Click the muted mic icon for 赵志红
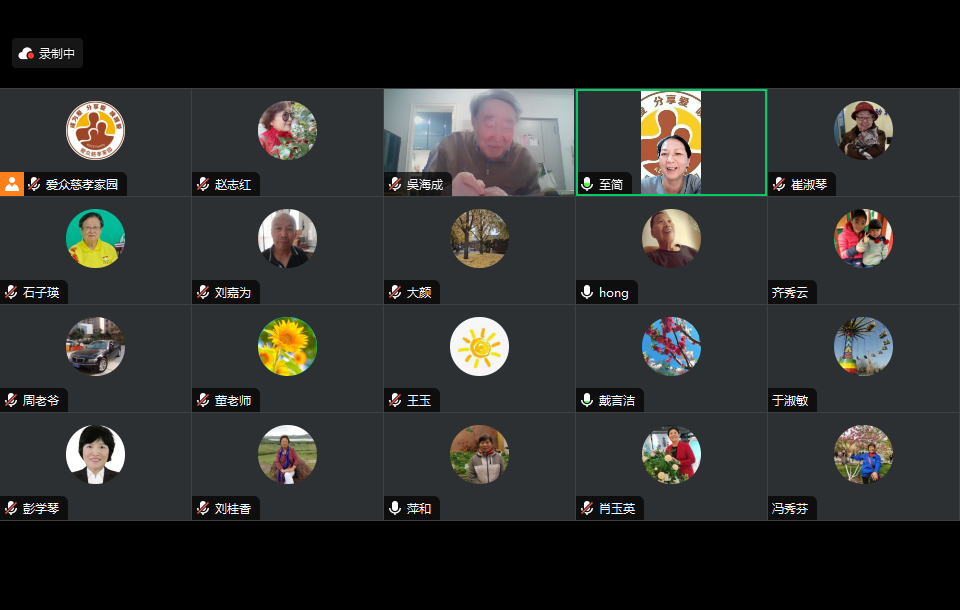960x610 pixels. [x=203, y=184]
